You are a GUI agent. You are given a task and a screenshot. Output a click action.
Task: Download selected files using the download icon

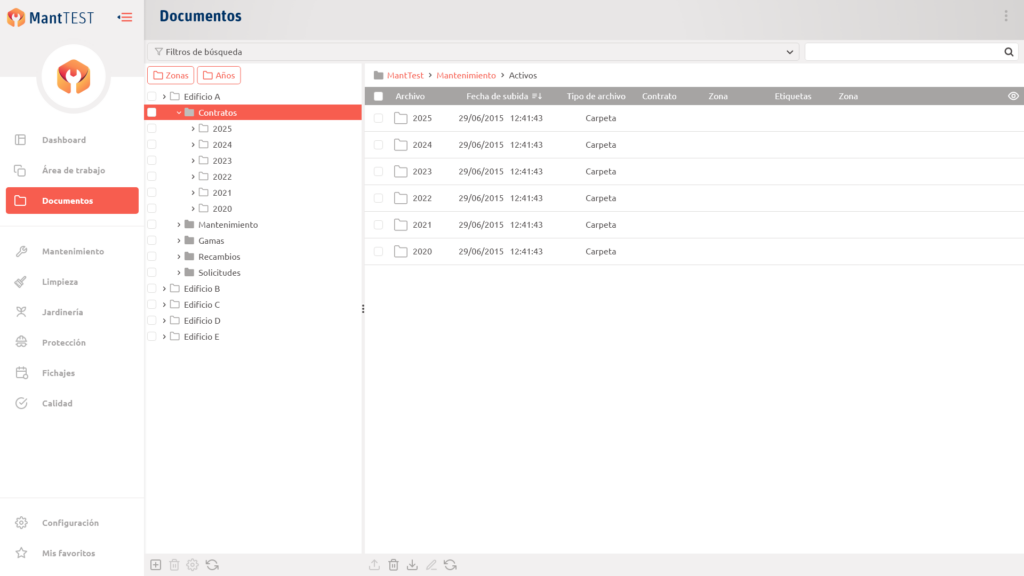point(412,565)
